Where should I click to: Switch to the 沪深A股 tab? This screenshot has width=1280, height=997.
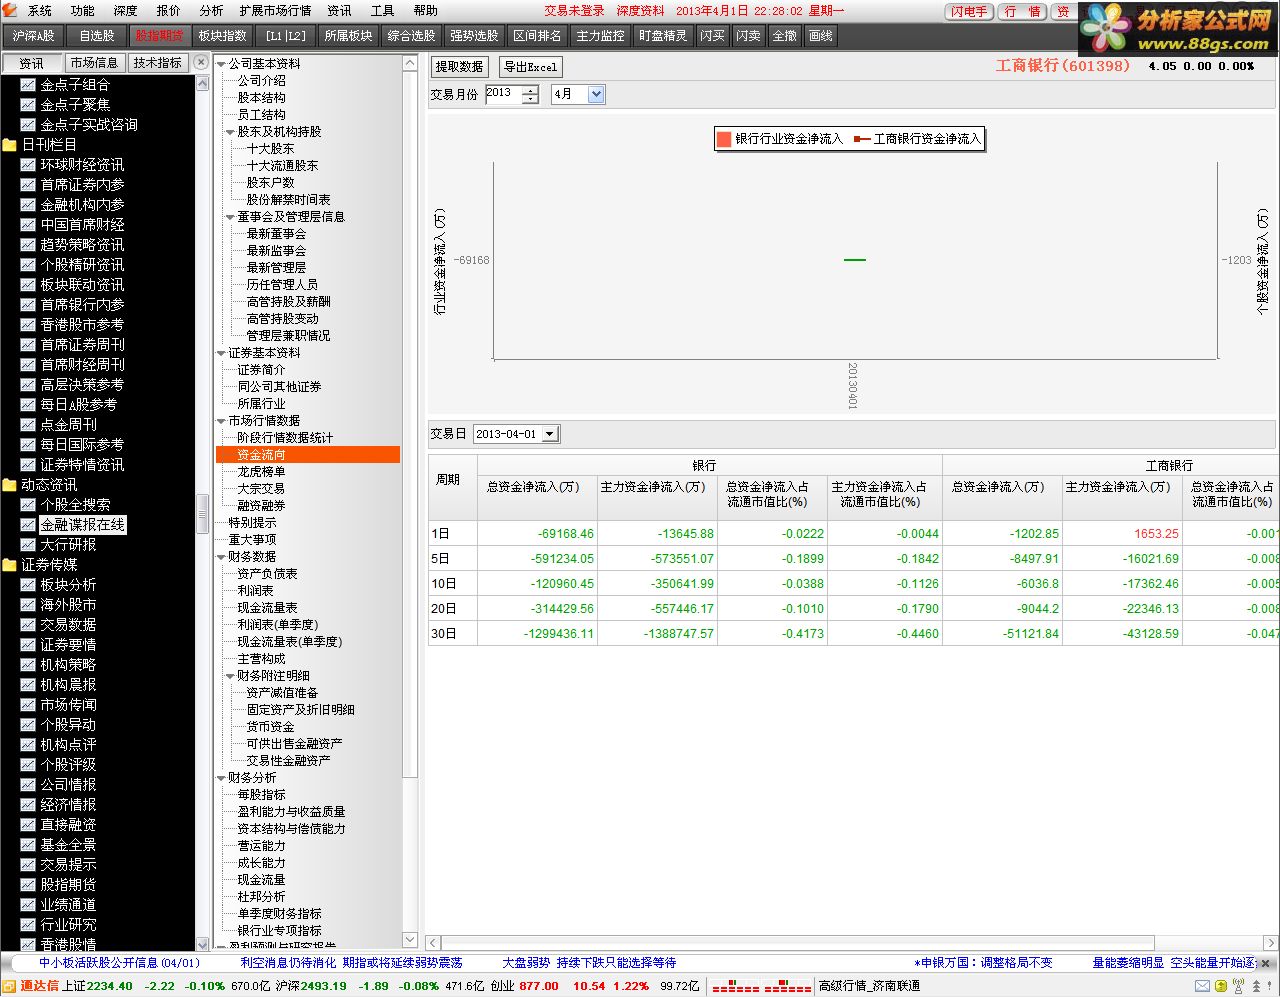pos(34,36)
